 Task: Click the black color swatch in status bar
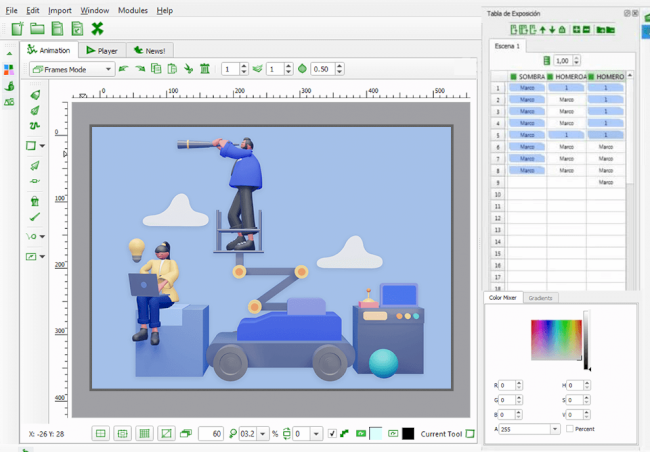click(408, 433)
